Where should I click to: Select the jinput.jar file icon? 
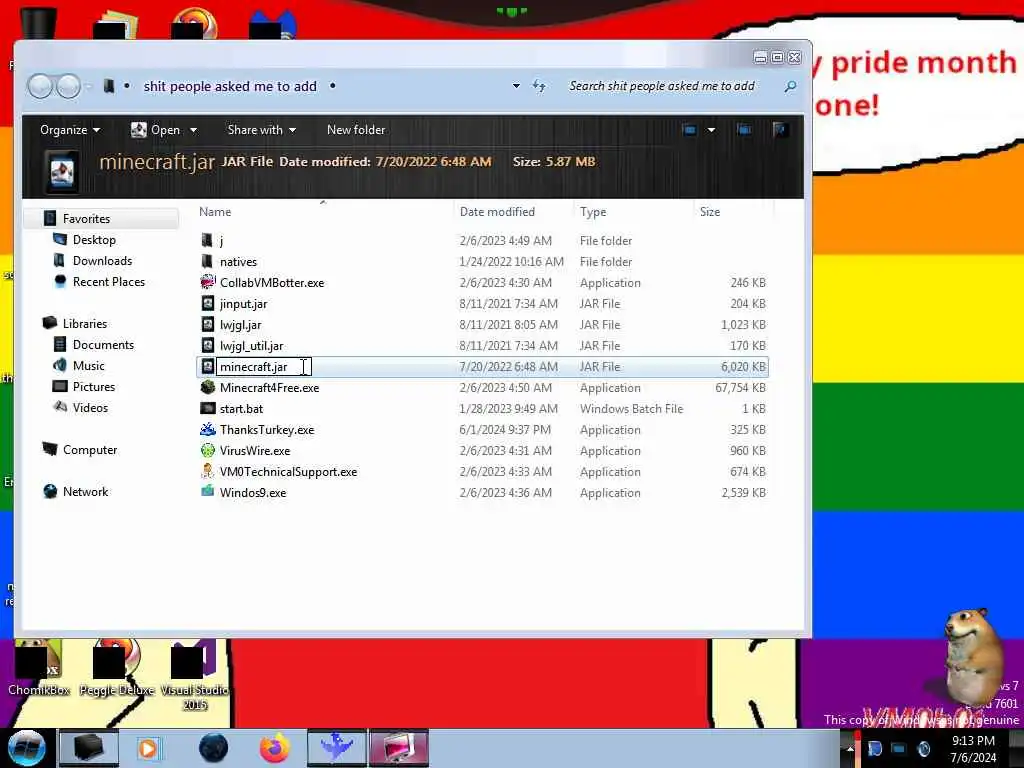208,303
